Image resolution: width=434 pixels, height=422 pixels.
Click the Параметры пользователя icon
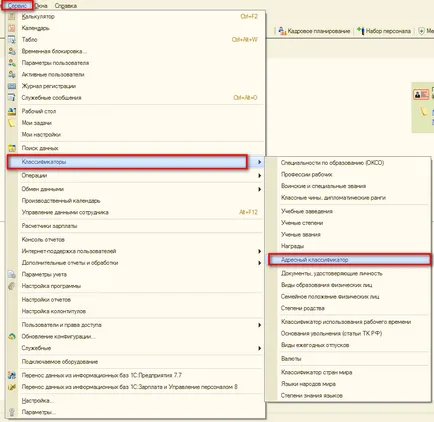pyautogui.click(x=12, y=63)
